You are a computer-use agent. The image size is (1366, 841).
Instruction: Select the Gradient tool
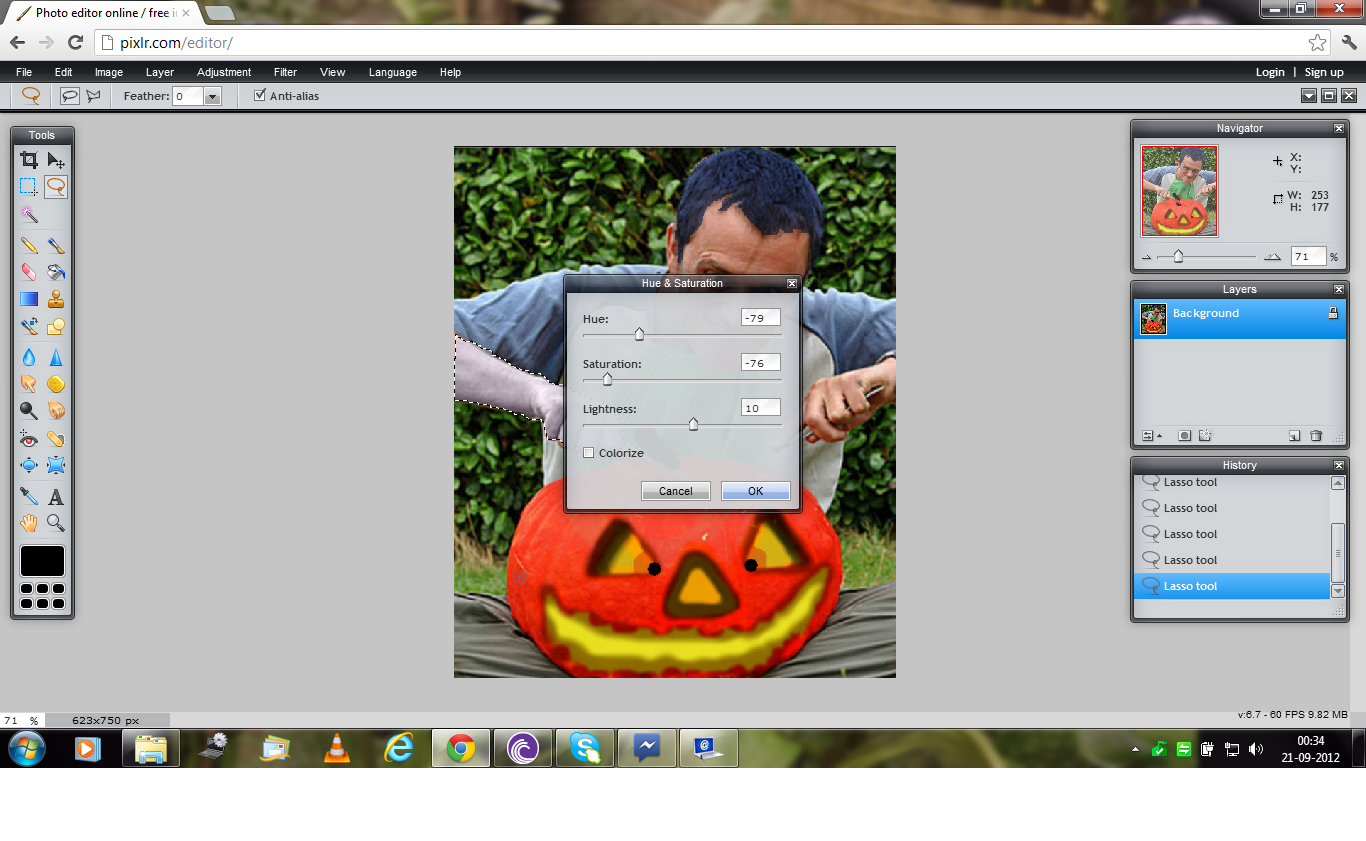(29, 299)
